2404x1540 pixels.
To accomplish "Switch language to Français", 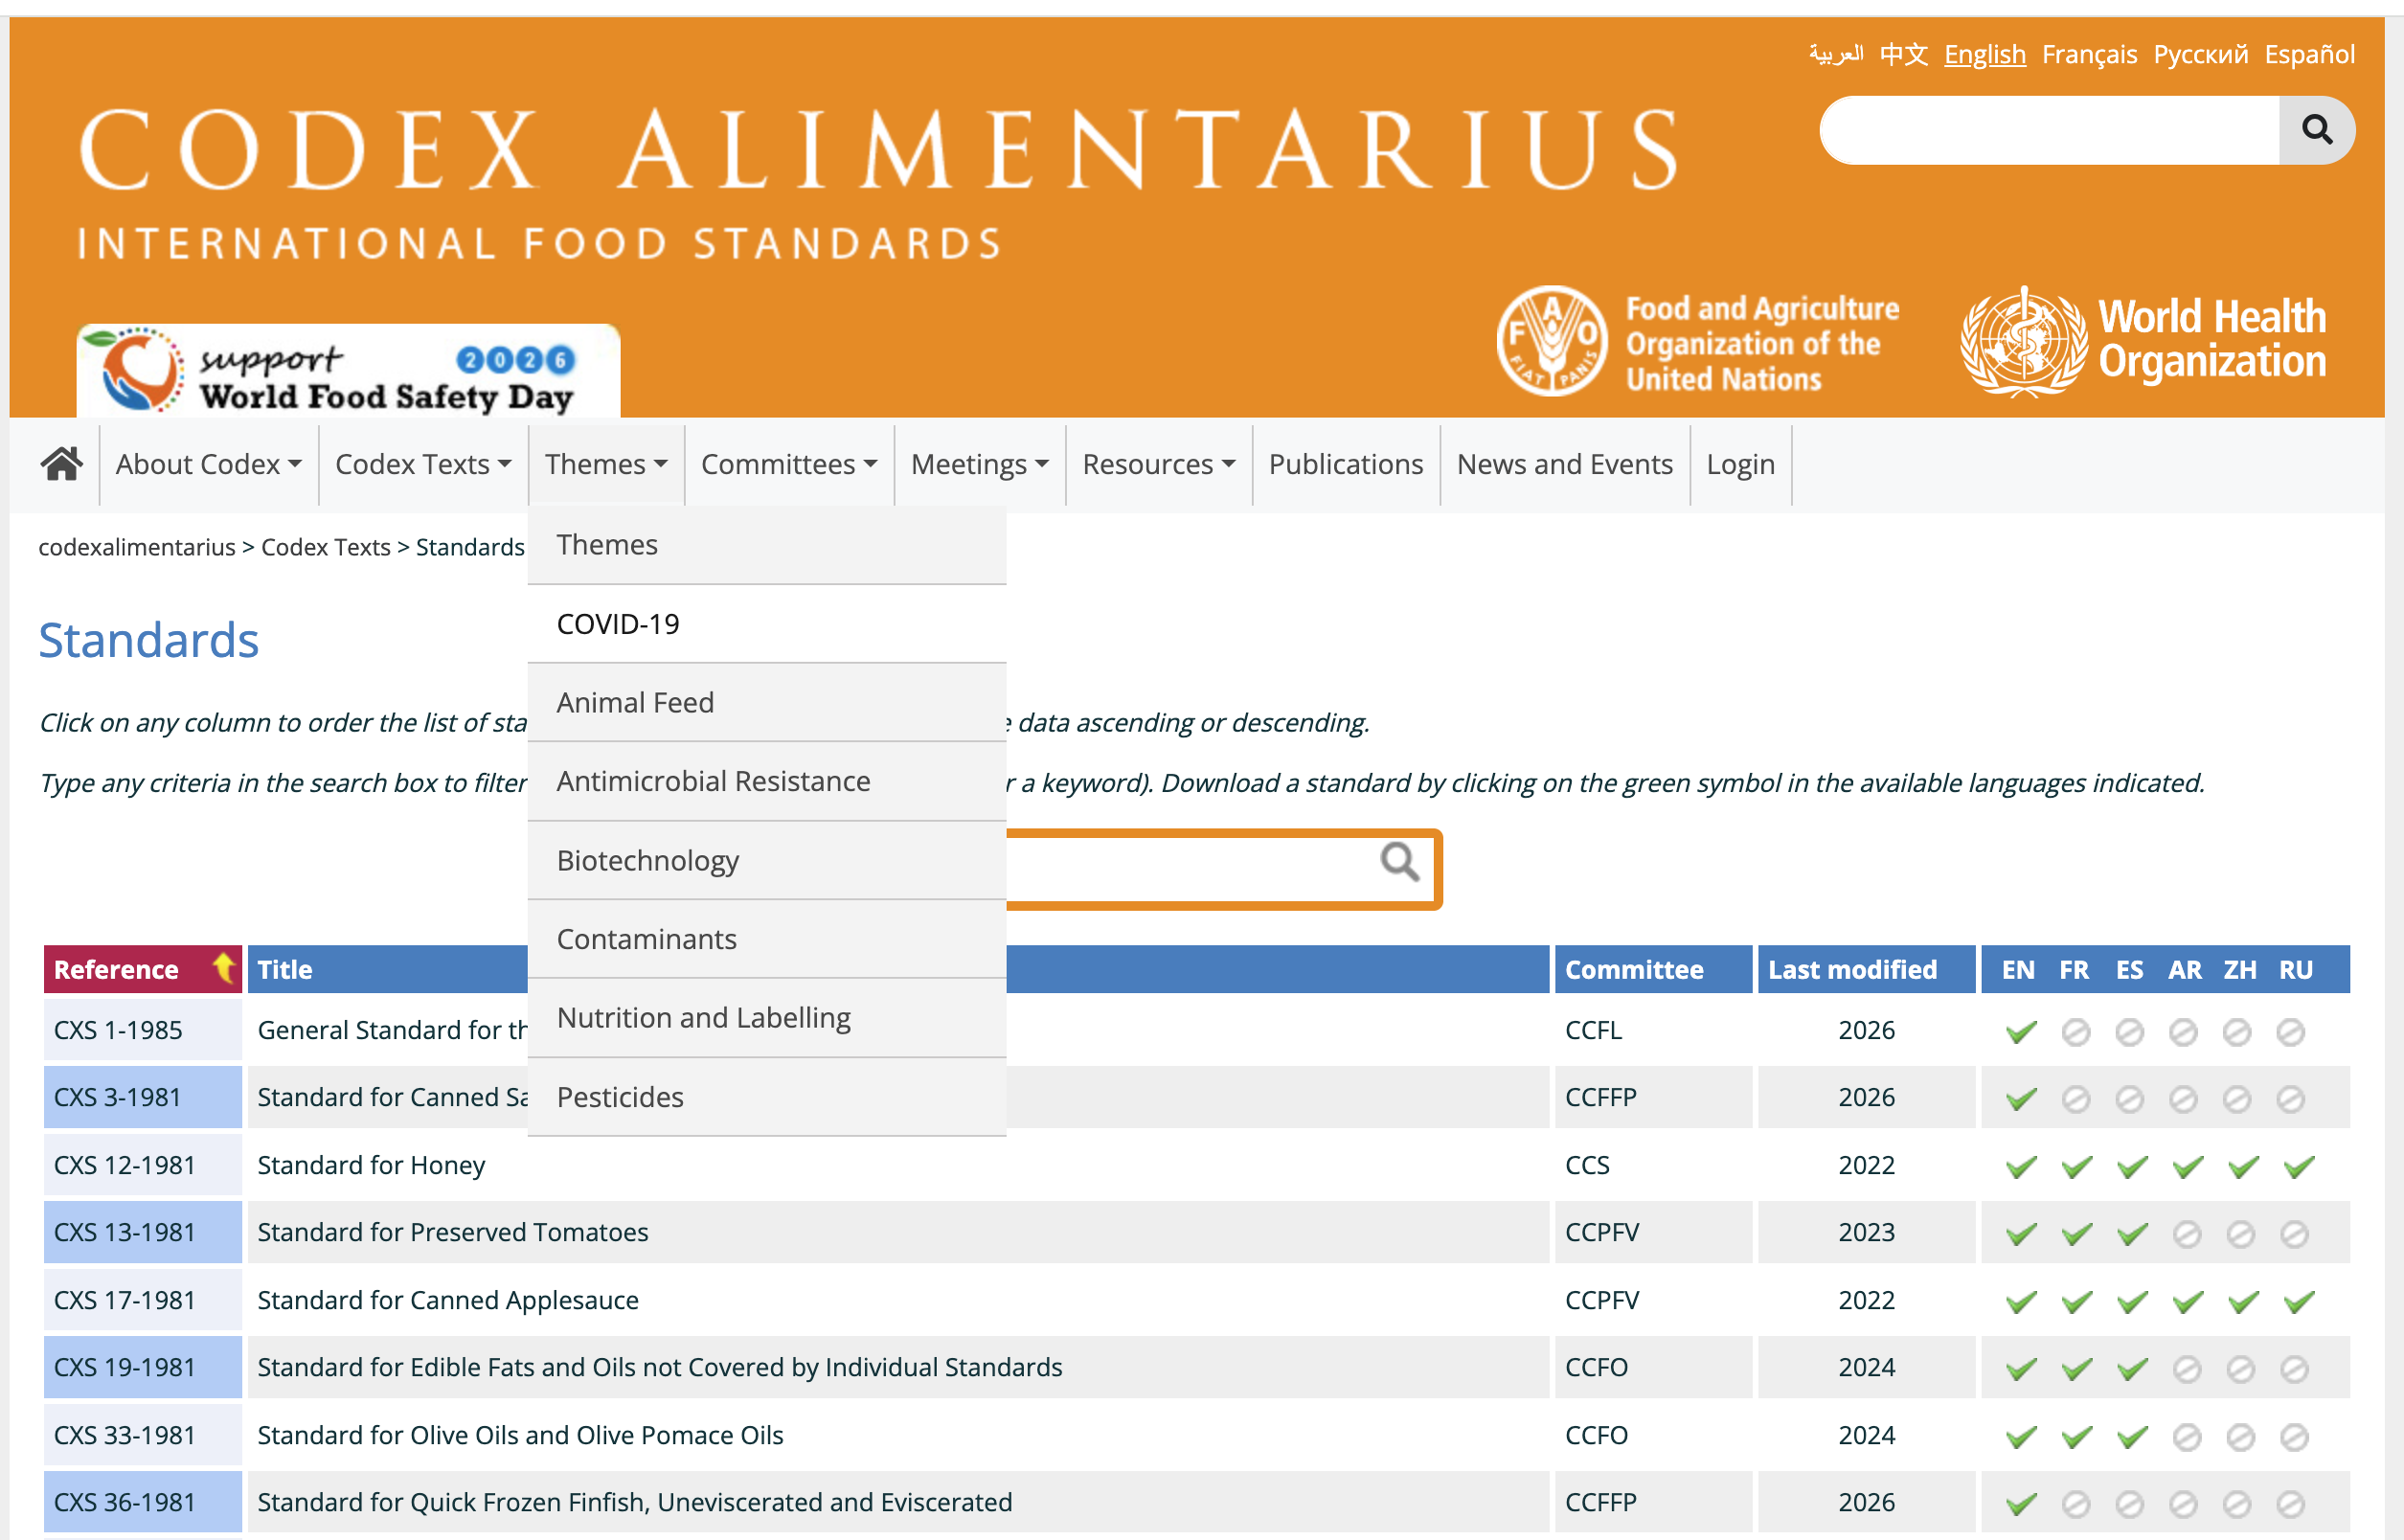I will click(x=2089, y=54).
